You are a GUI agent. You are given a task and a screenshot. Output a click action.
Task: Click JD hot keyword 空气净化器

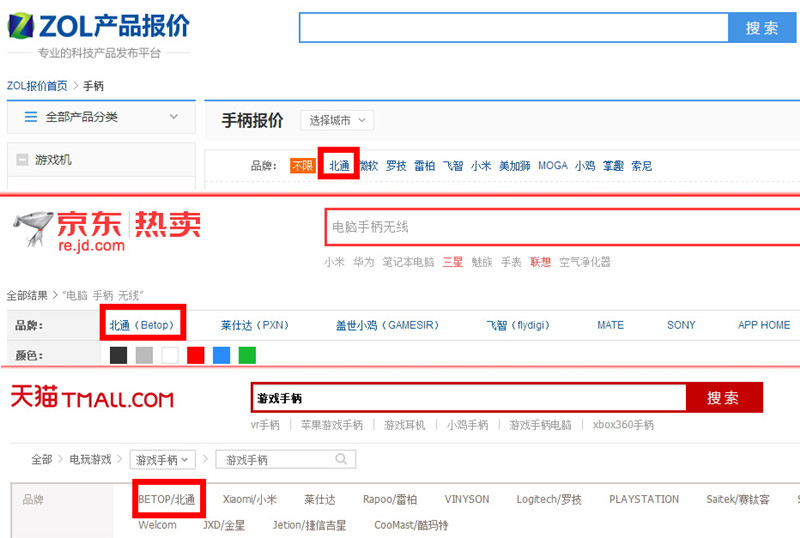click(x=585, y=262)
